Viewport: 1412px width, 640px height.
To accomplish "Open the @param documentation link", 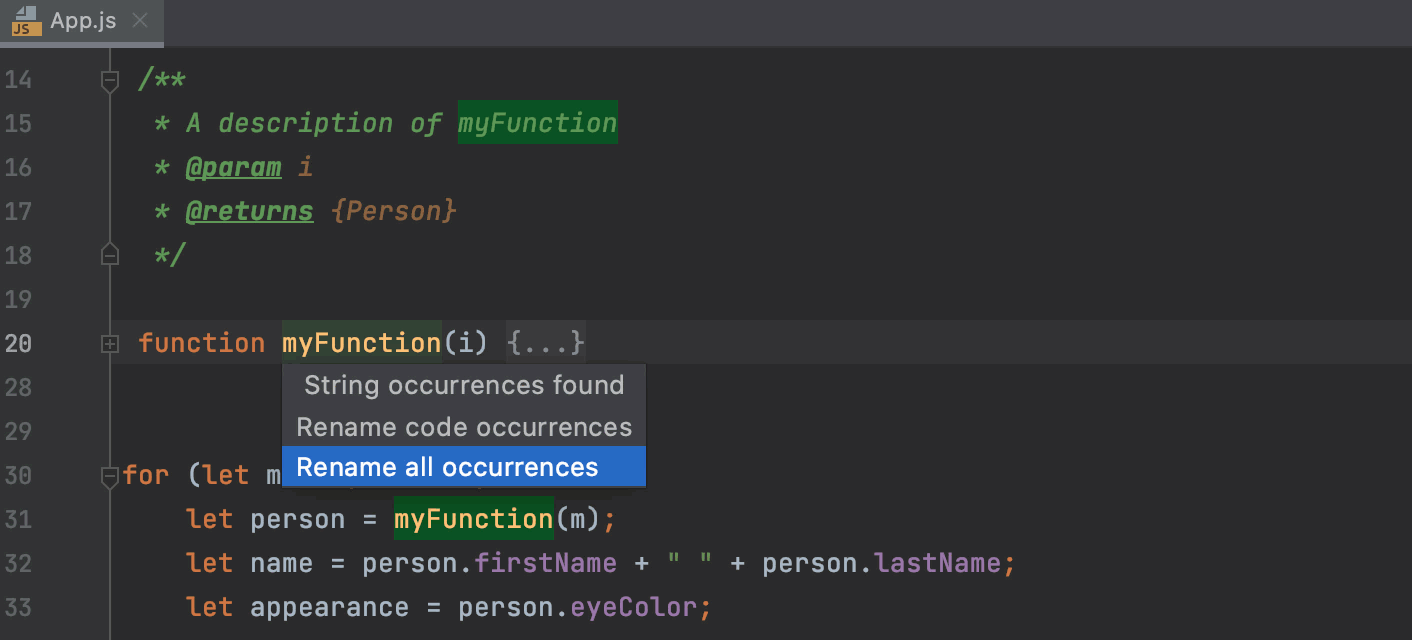I will tap(234, 167).
